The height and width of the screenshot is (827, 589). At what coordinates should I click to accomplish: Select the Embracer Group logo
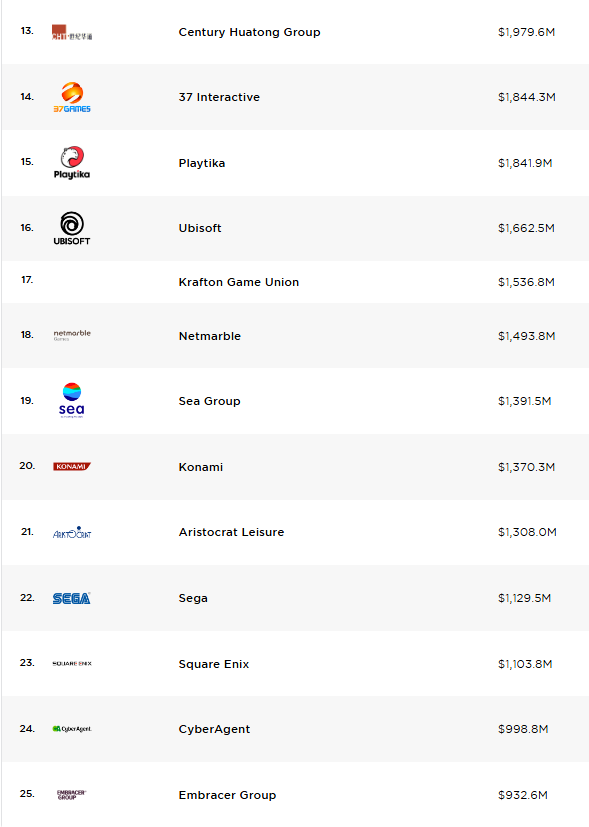71,795
